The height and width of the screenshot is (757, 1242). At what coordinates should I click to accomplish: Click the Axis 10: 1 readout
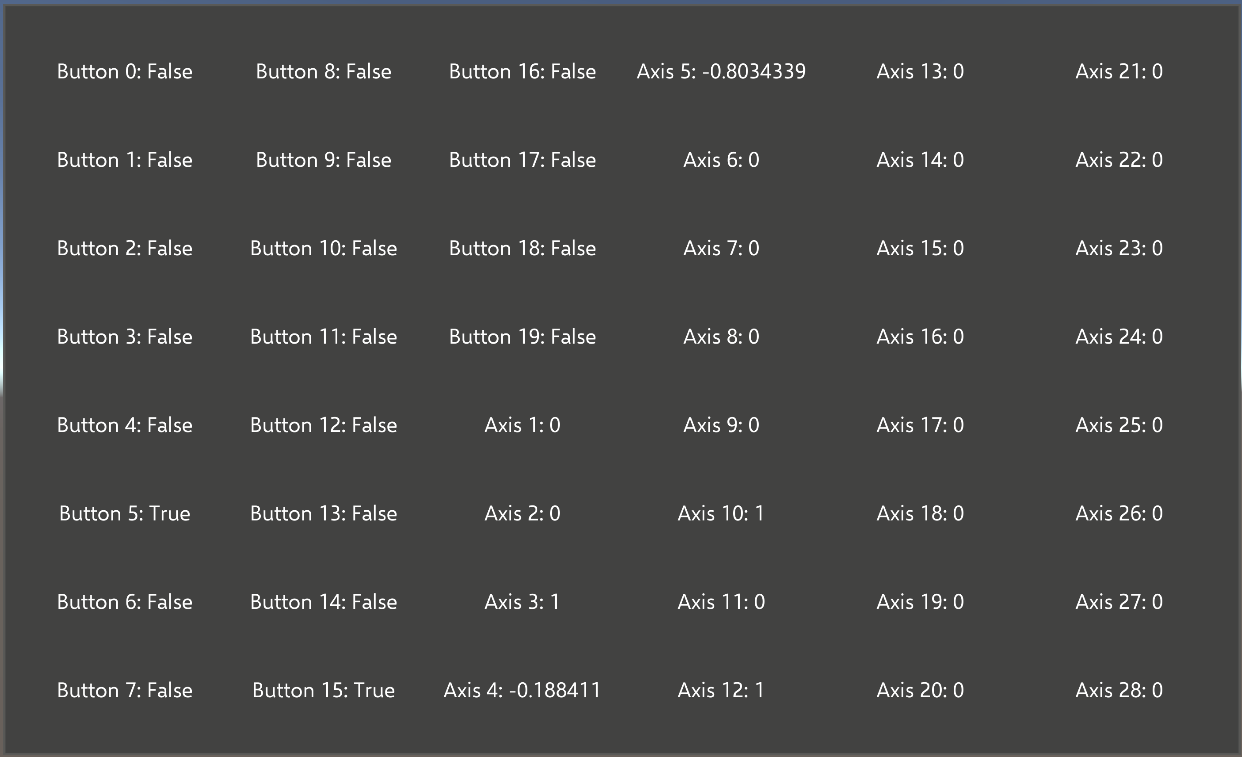pyautogui.click(x=721, y=513)
